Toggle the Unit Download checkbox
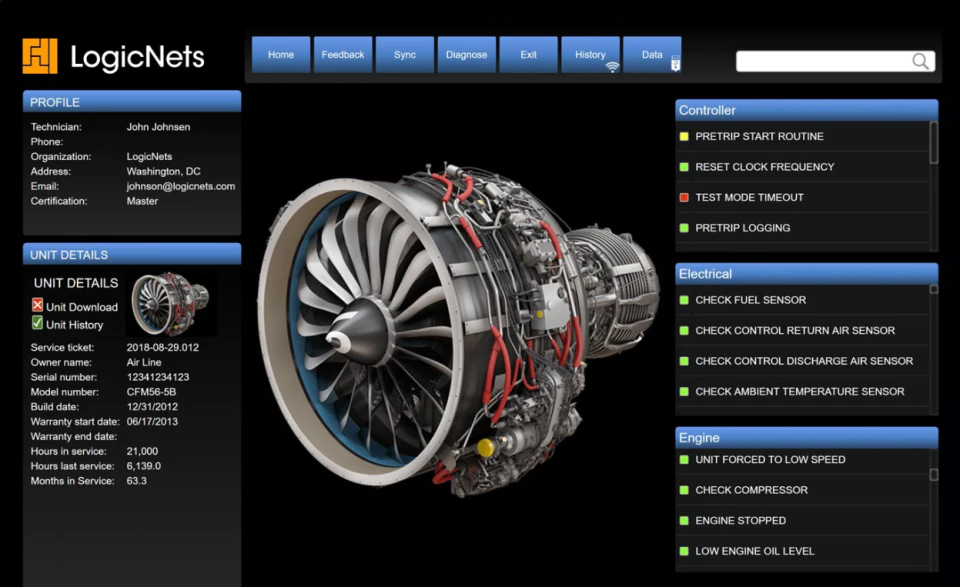The image size is (960, 587). pyautogui.click(x=37, y=305)
